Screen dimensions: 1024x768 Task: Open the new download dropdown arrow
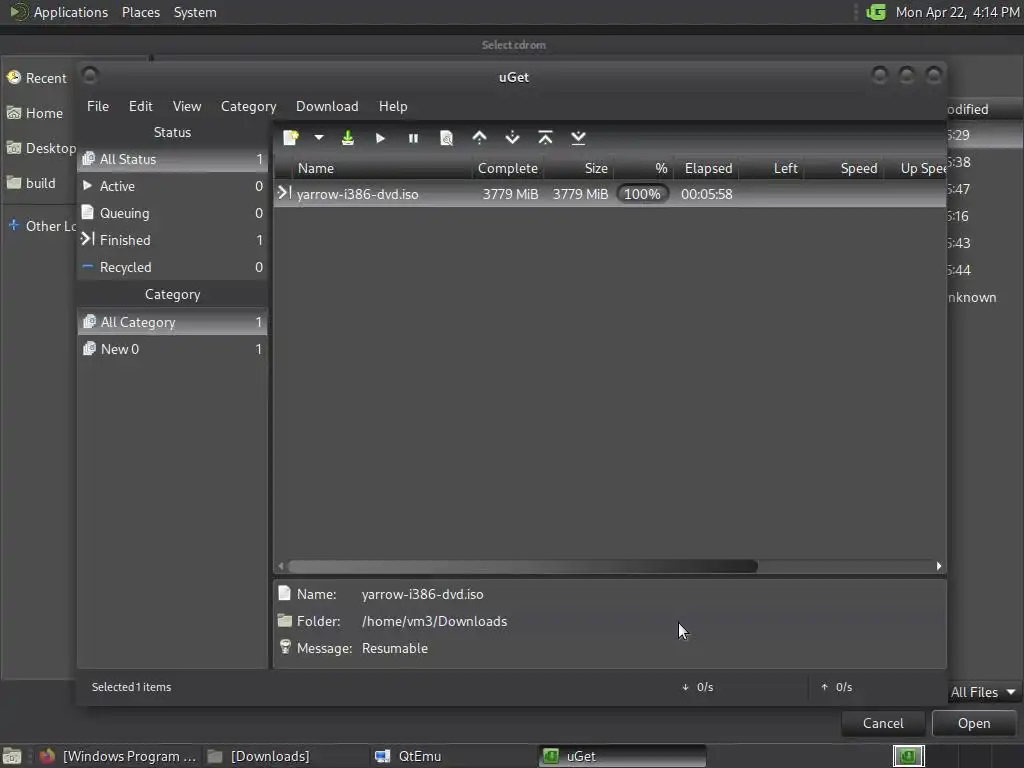coord(319,138)
